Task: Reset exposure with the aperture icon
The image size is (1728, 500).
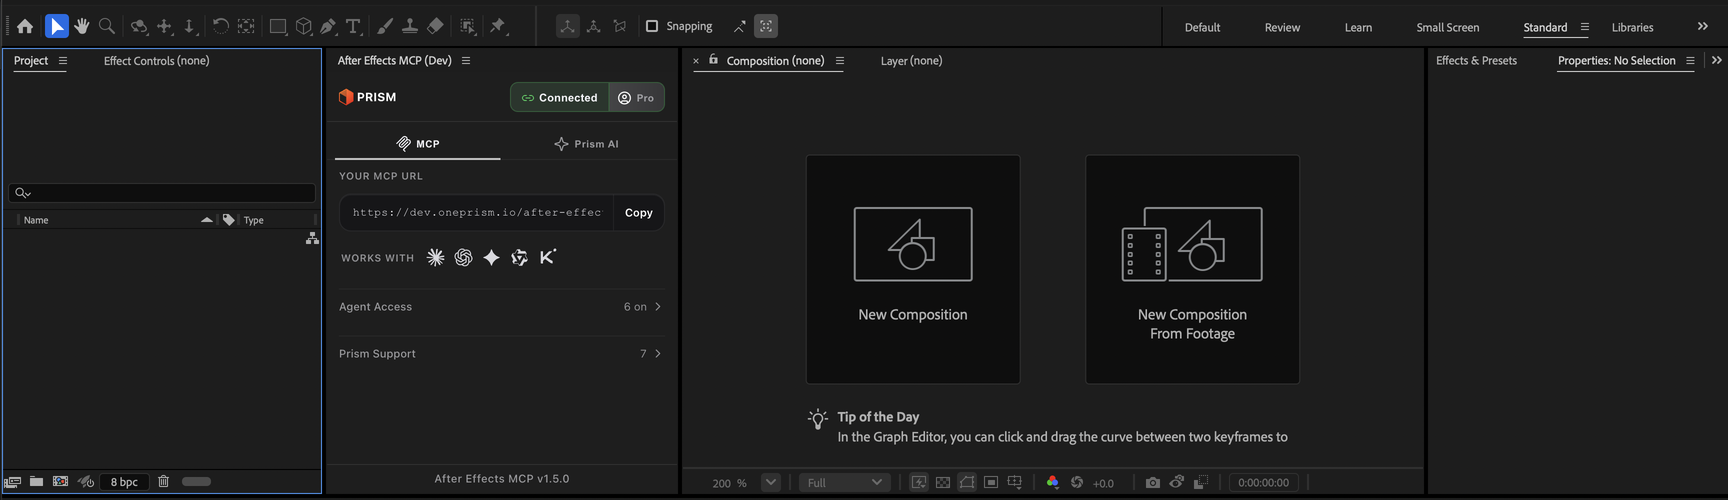Action: click(1077, 483)
